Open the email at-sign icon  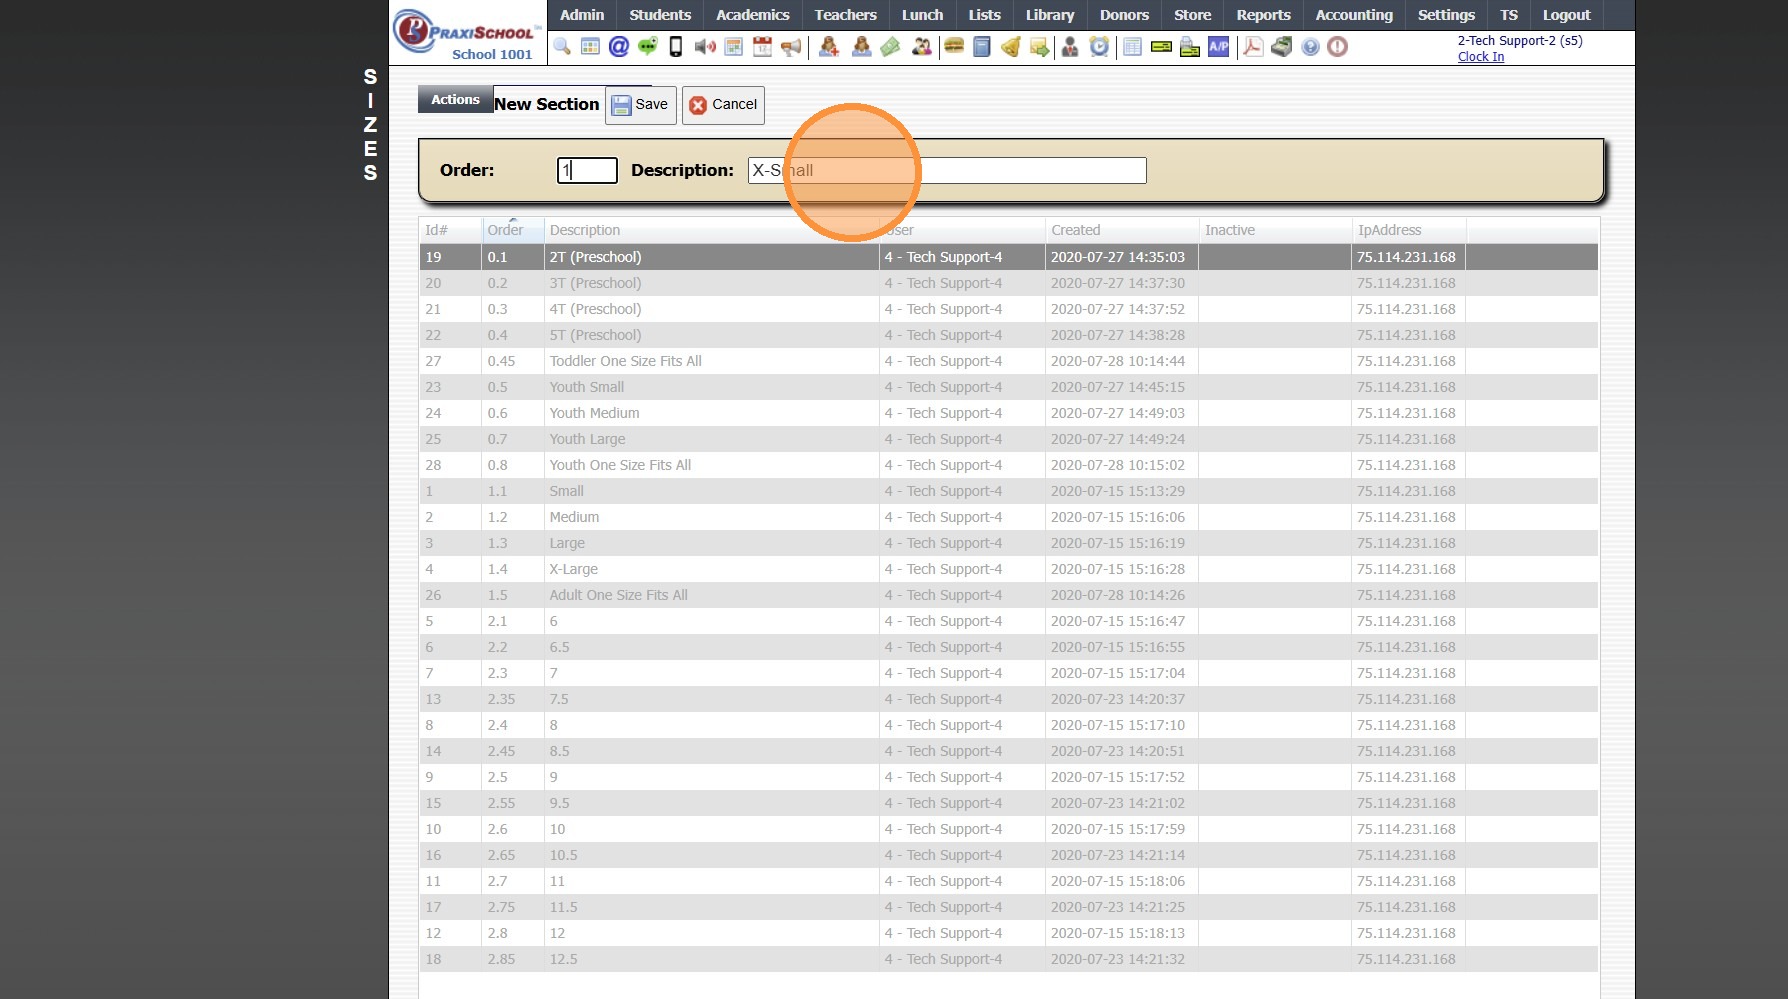(619, 47)
